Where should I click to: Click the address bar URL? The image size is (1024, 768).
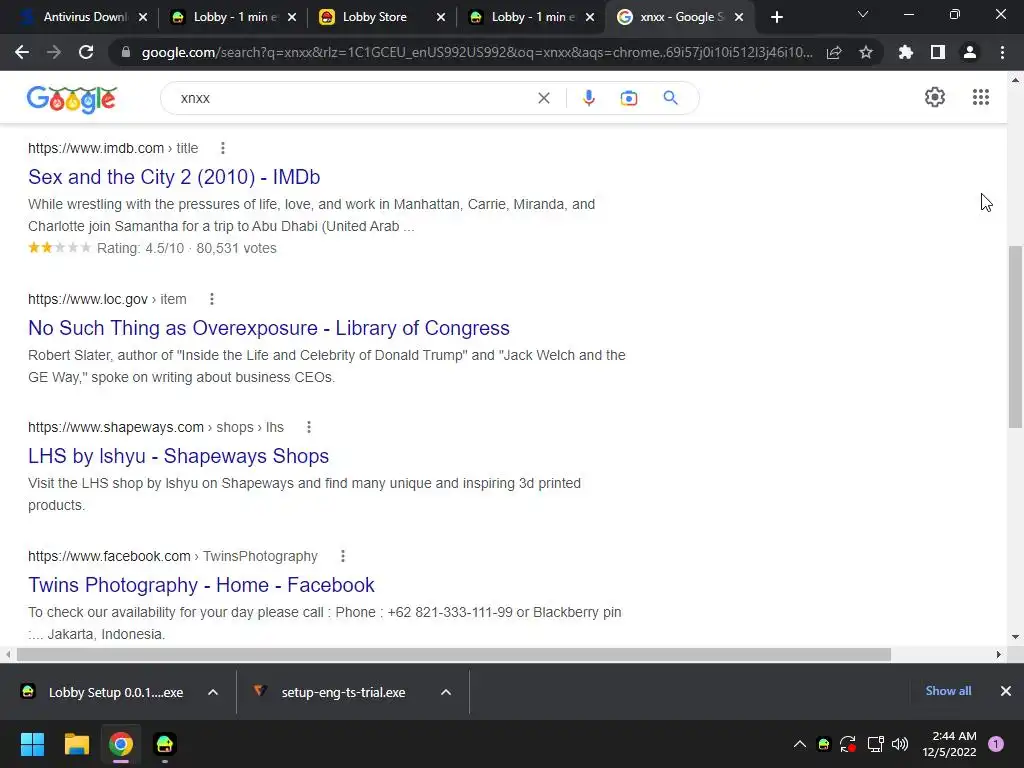[477, 52]
